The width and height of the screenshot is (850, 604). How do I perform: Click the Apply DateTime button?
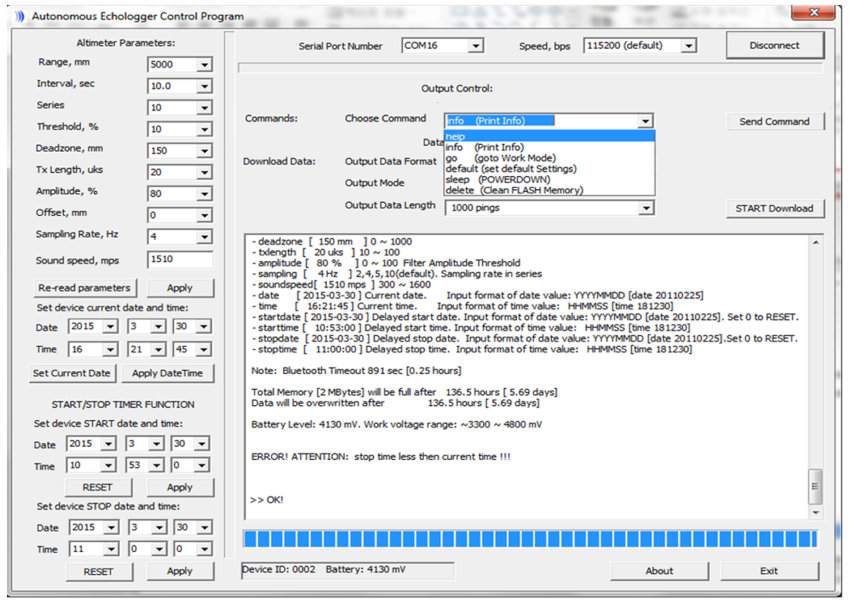(167, 373)
